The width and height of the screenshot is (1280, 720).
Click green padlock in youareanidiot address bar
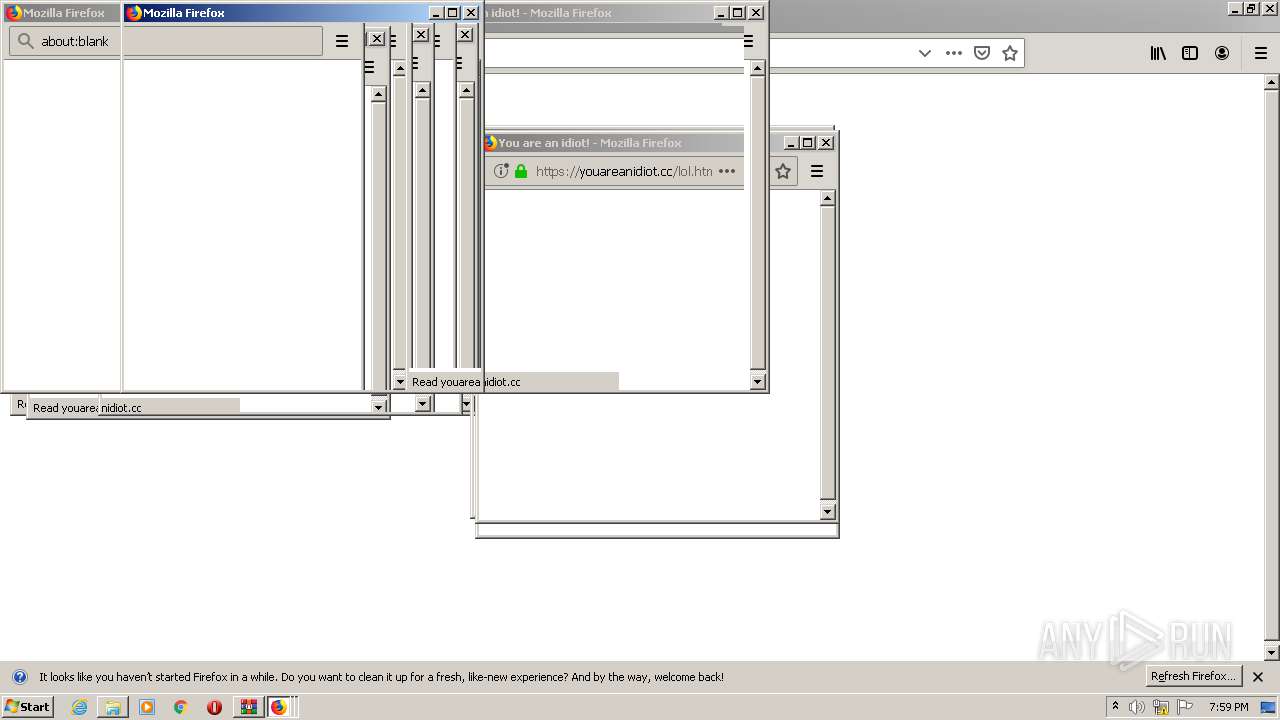(521, 171)
